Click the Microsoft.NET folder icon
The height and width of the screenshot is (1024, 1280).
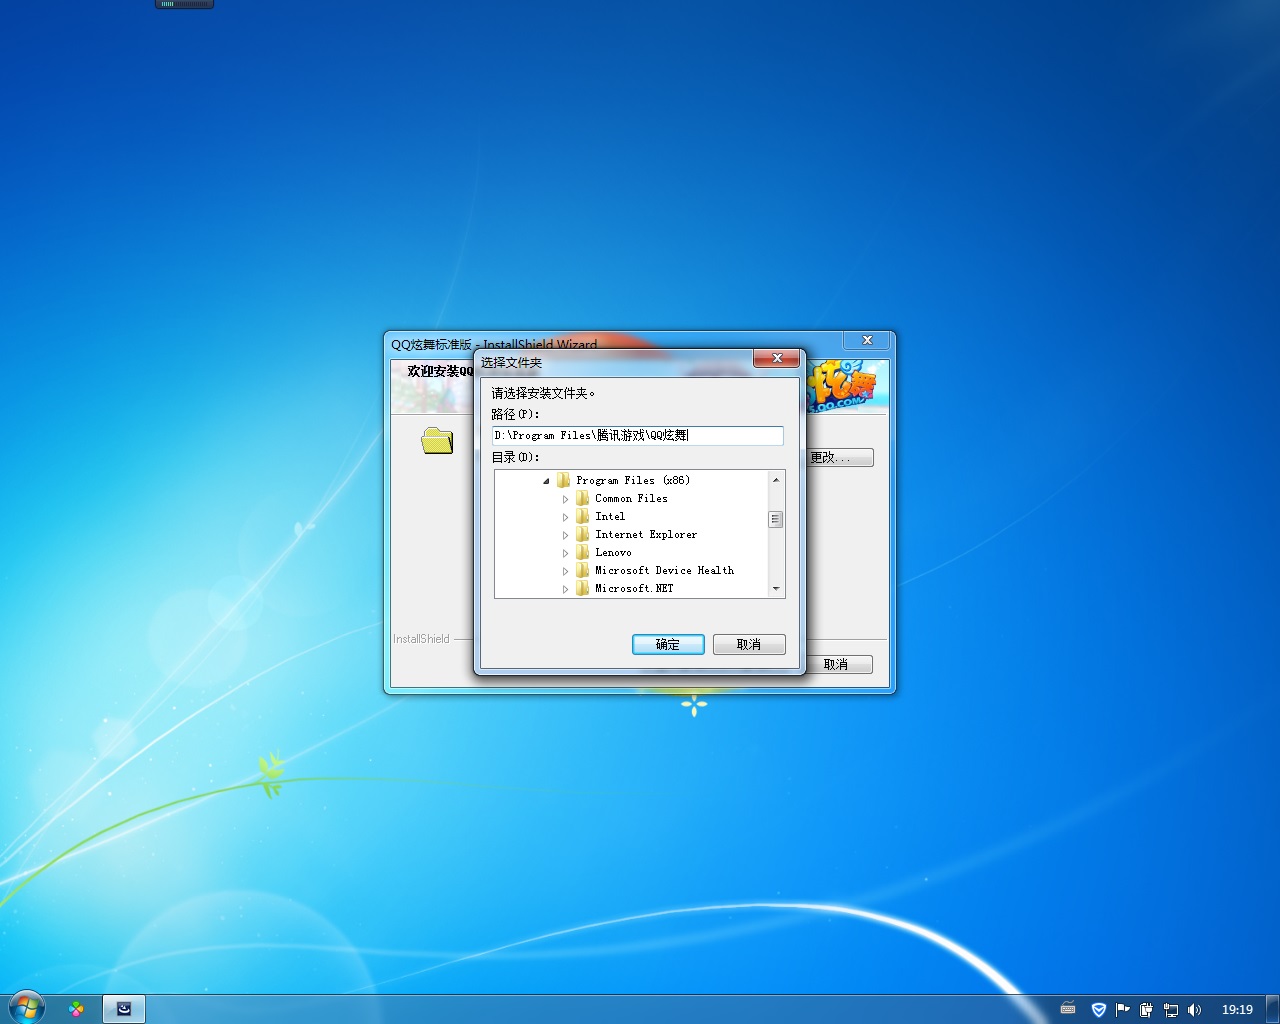(582, 588)
